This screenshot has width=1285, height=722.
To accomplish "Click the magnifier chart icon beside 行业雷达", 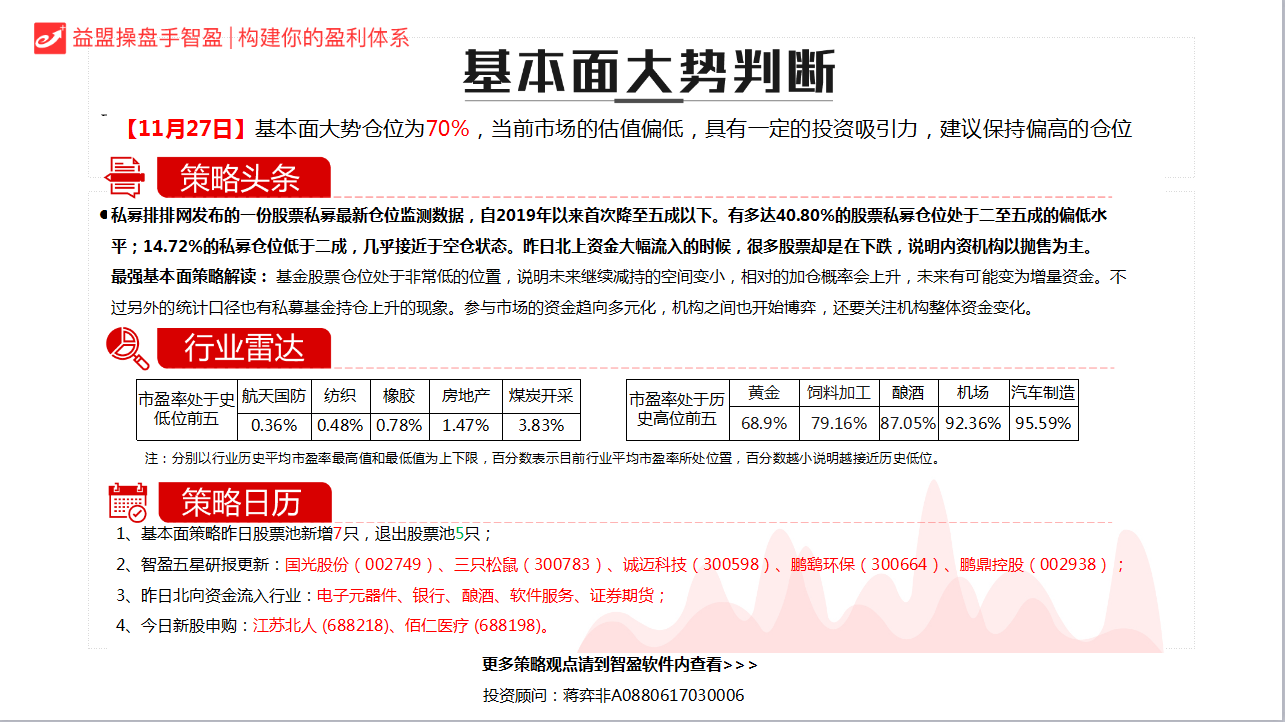I will [127, 348].
